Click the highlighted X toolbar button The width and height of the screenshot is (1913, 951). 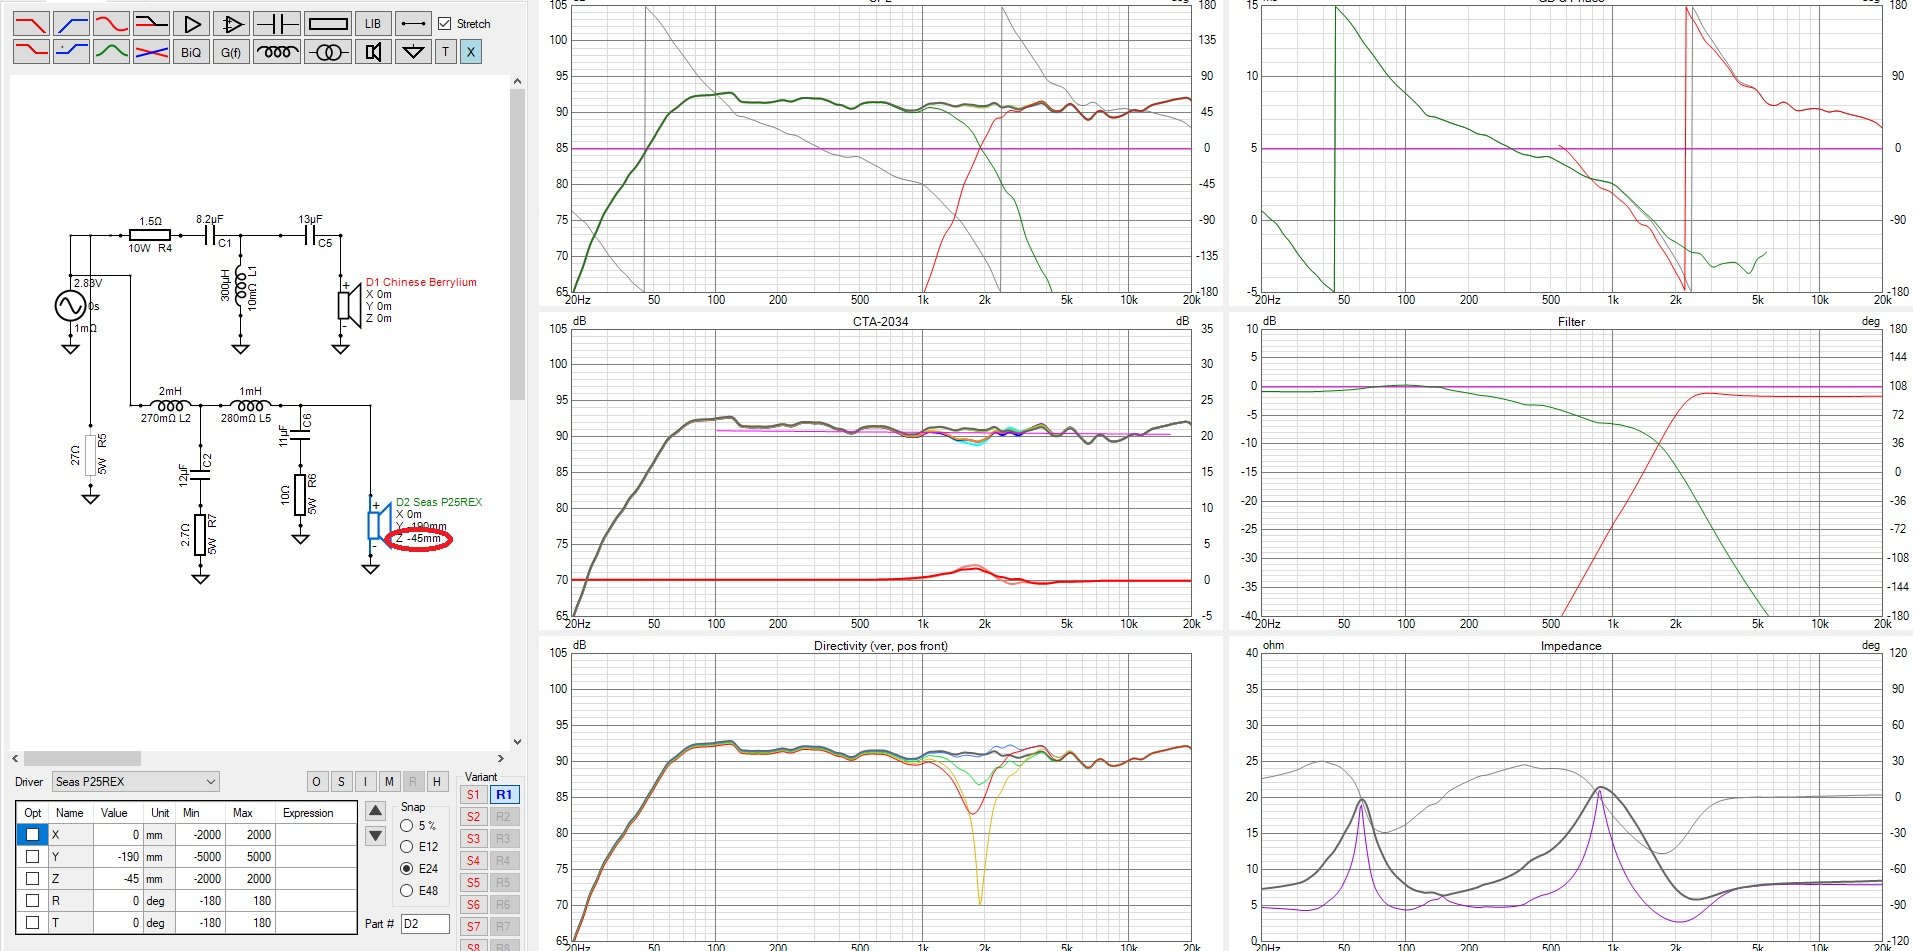(x=471, y=51)
